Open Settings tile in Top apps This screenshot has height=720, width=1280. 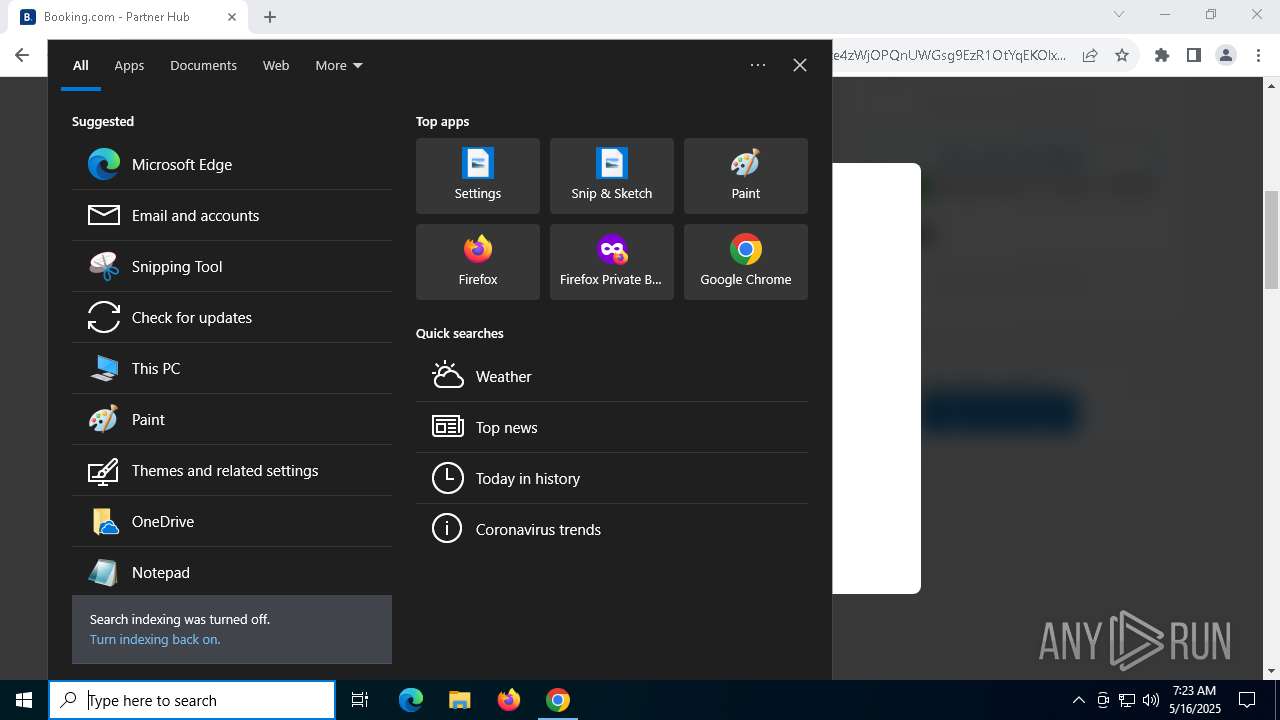478,176
